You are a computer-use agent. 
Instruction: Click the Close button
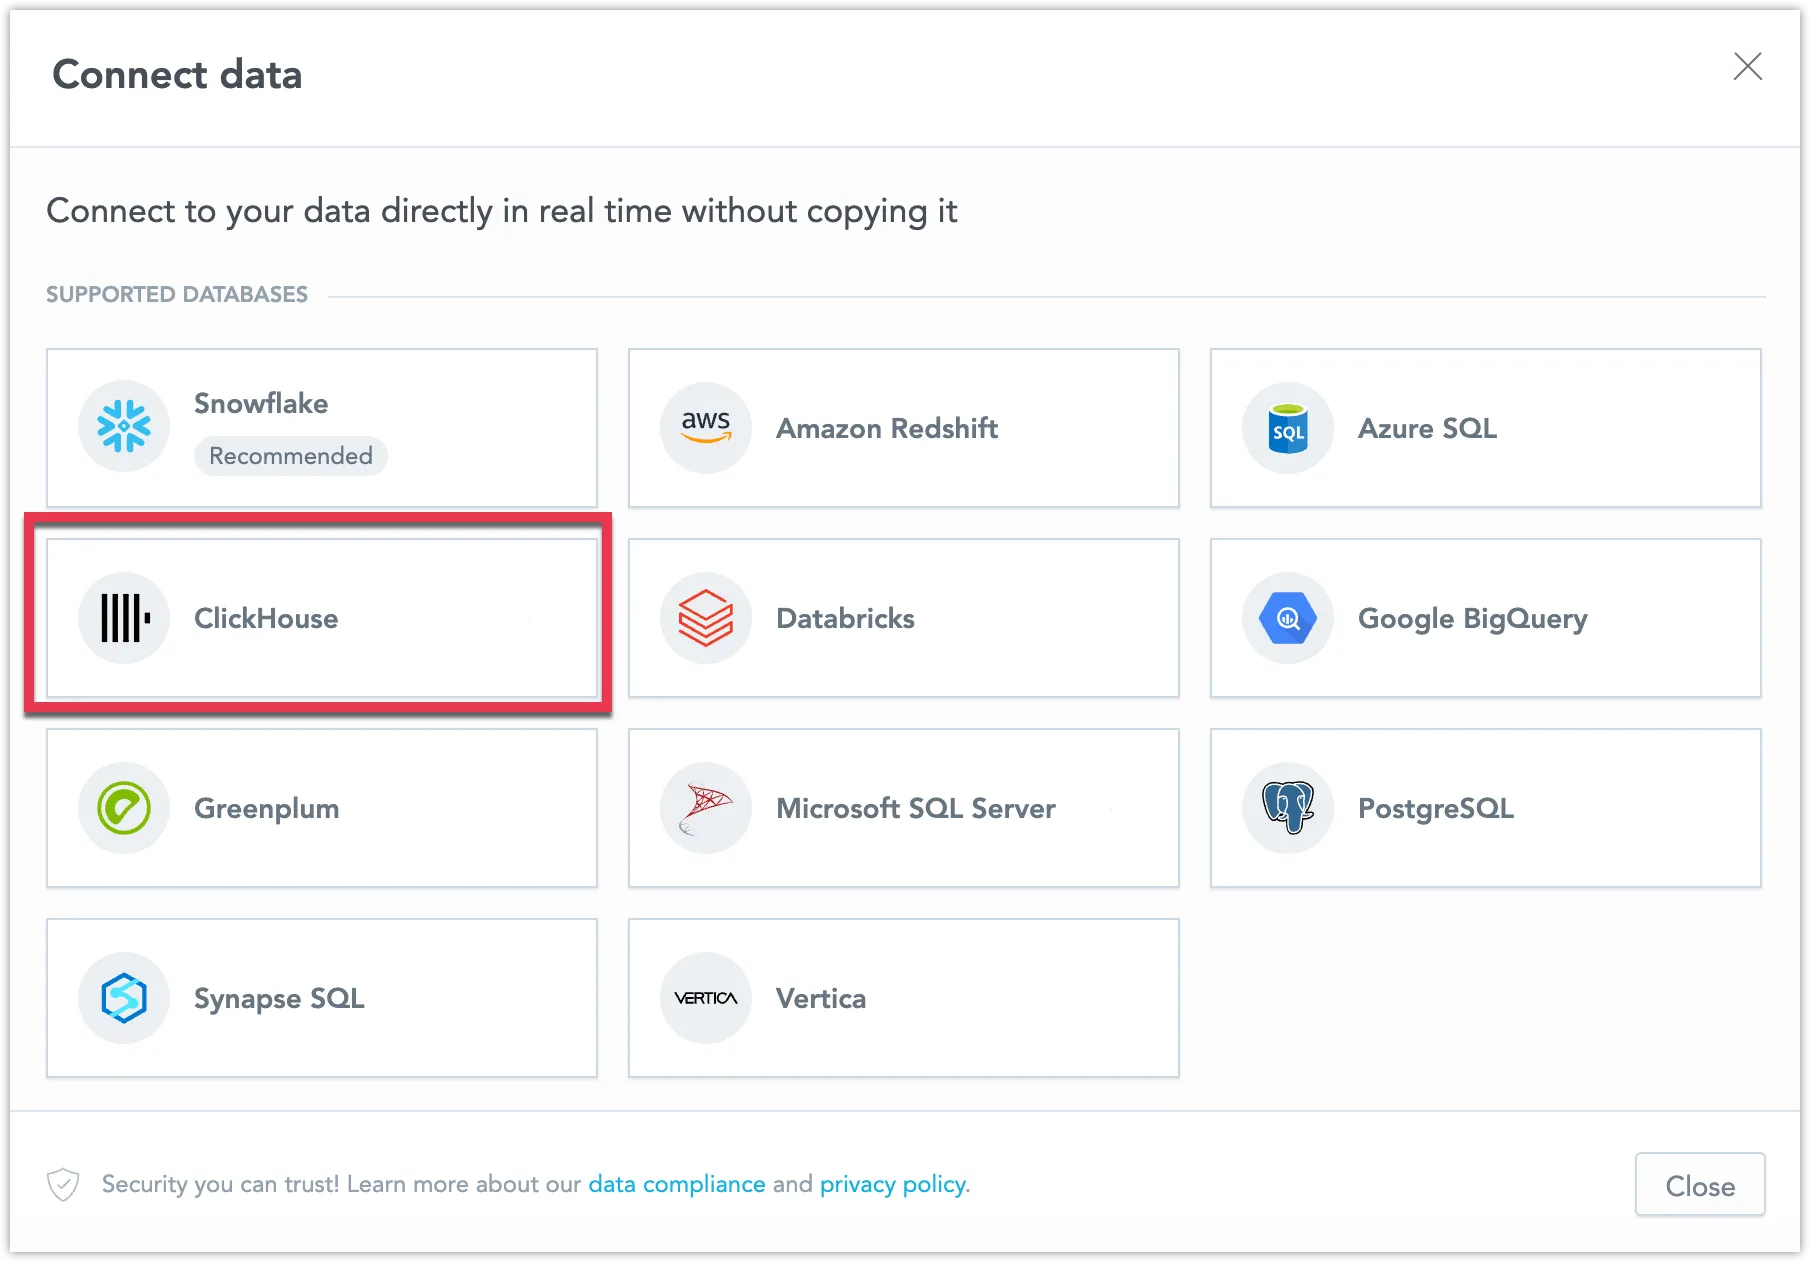(x=1699, y=1185)
